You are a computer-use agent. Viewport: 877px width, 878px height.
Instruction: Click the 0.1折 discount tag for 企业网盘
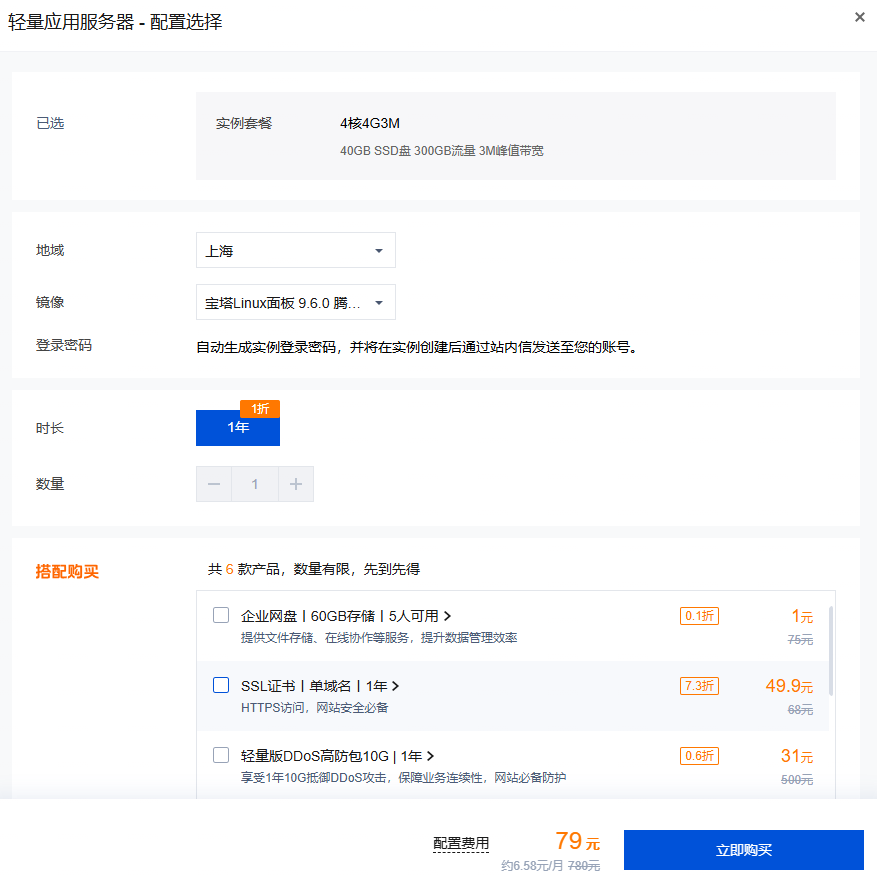tap(699, 616)
